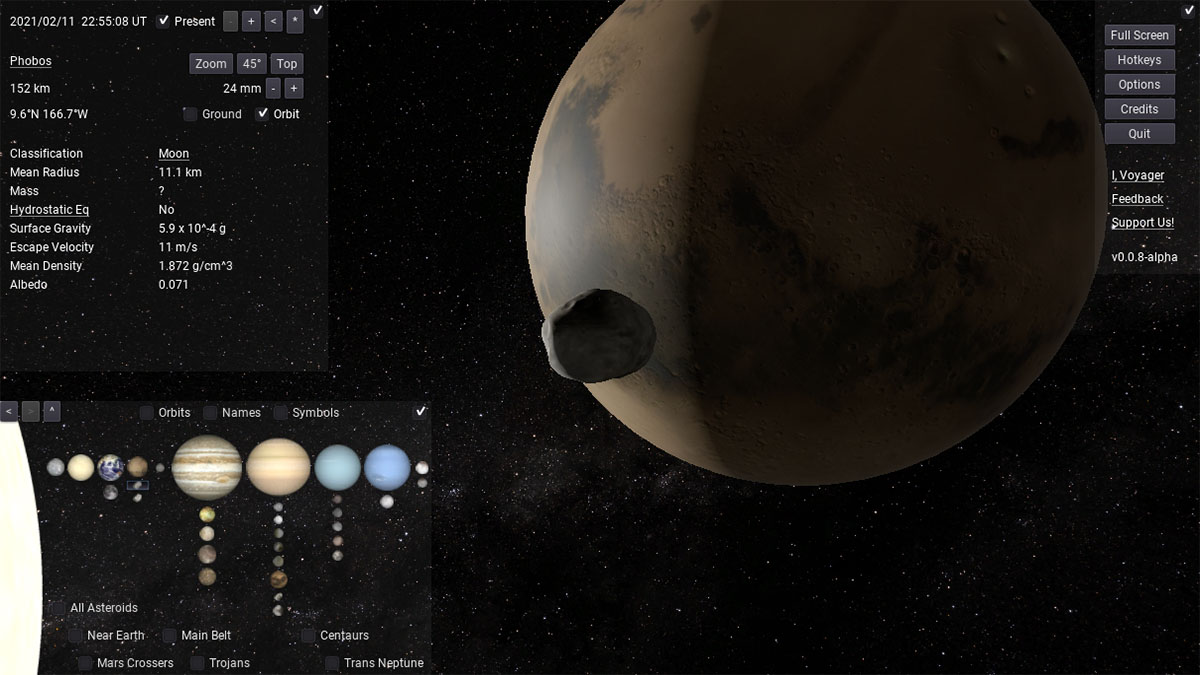Check the Main Belt asteroids box
The image size is (1200, 675).
[169, 635]
